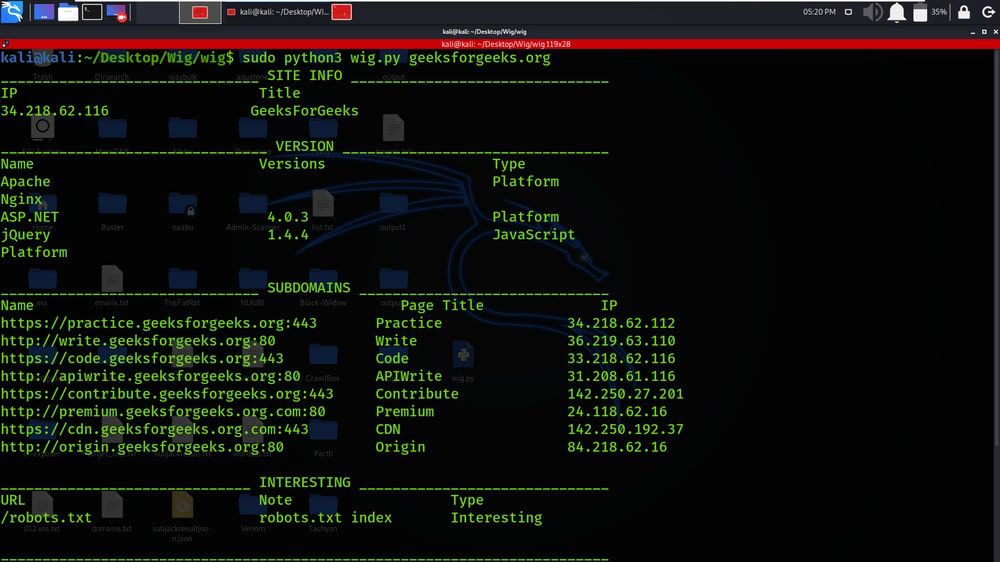
Task: Open https://code.geeksforgeeks.org:443 link
Action: (x=142, y=359)
